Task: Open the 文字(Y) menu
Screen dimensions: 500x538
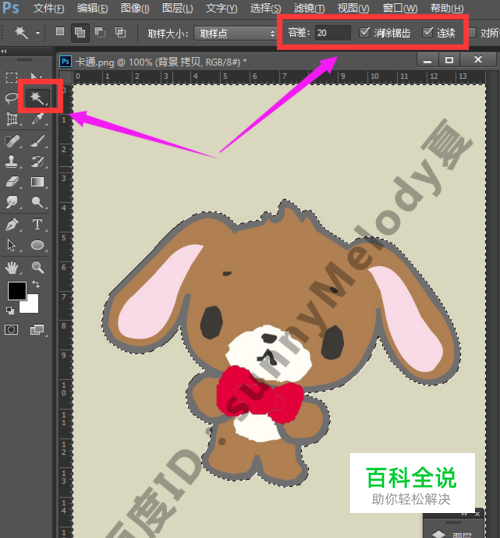Action: tap(221, 8)
